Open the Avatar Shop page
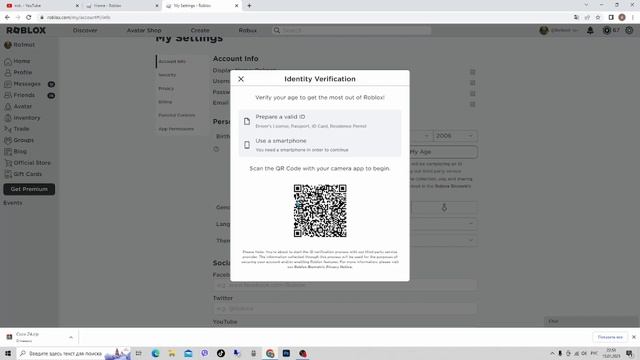640x360 pixels. tap(144, 30)
